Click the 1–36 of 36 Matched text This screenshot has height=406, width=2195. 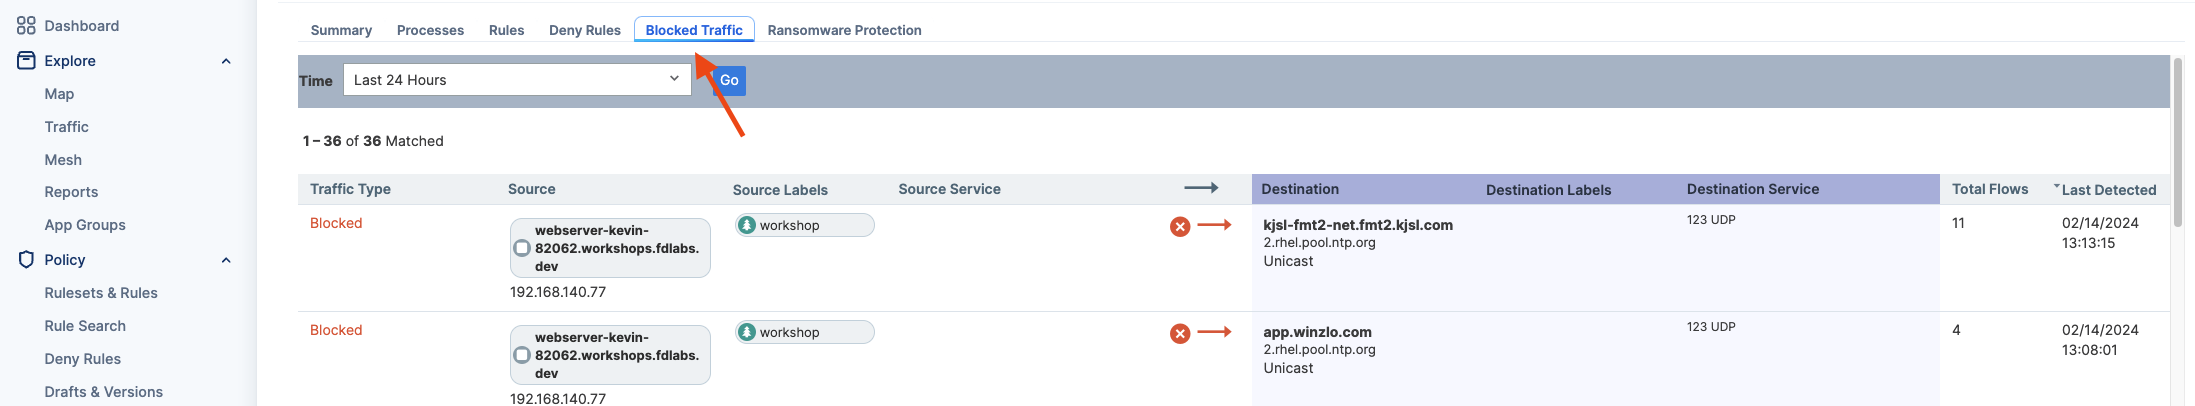click(373, 141)
